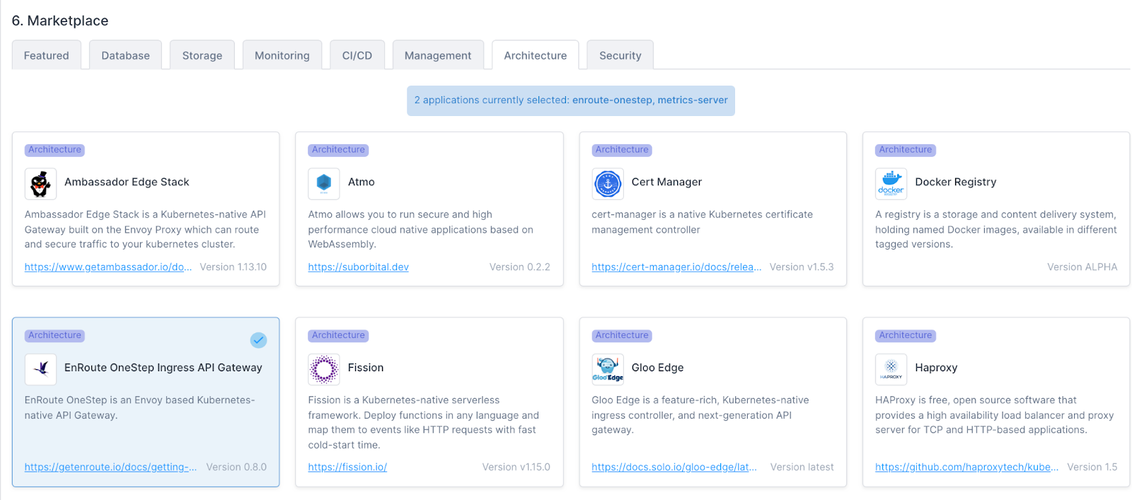Click the Architecture tag on Cert Manager card
The width and height of the screenshot is (1132, 500).
(x=622, y=150)
